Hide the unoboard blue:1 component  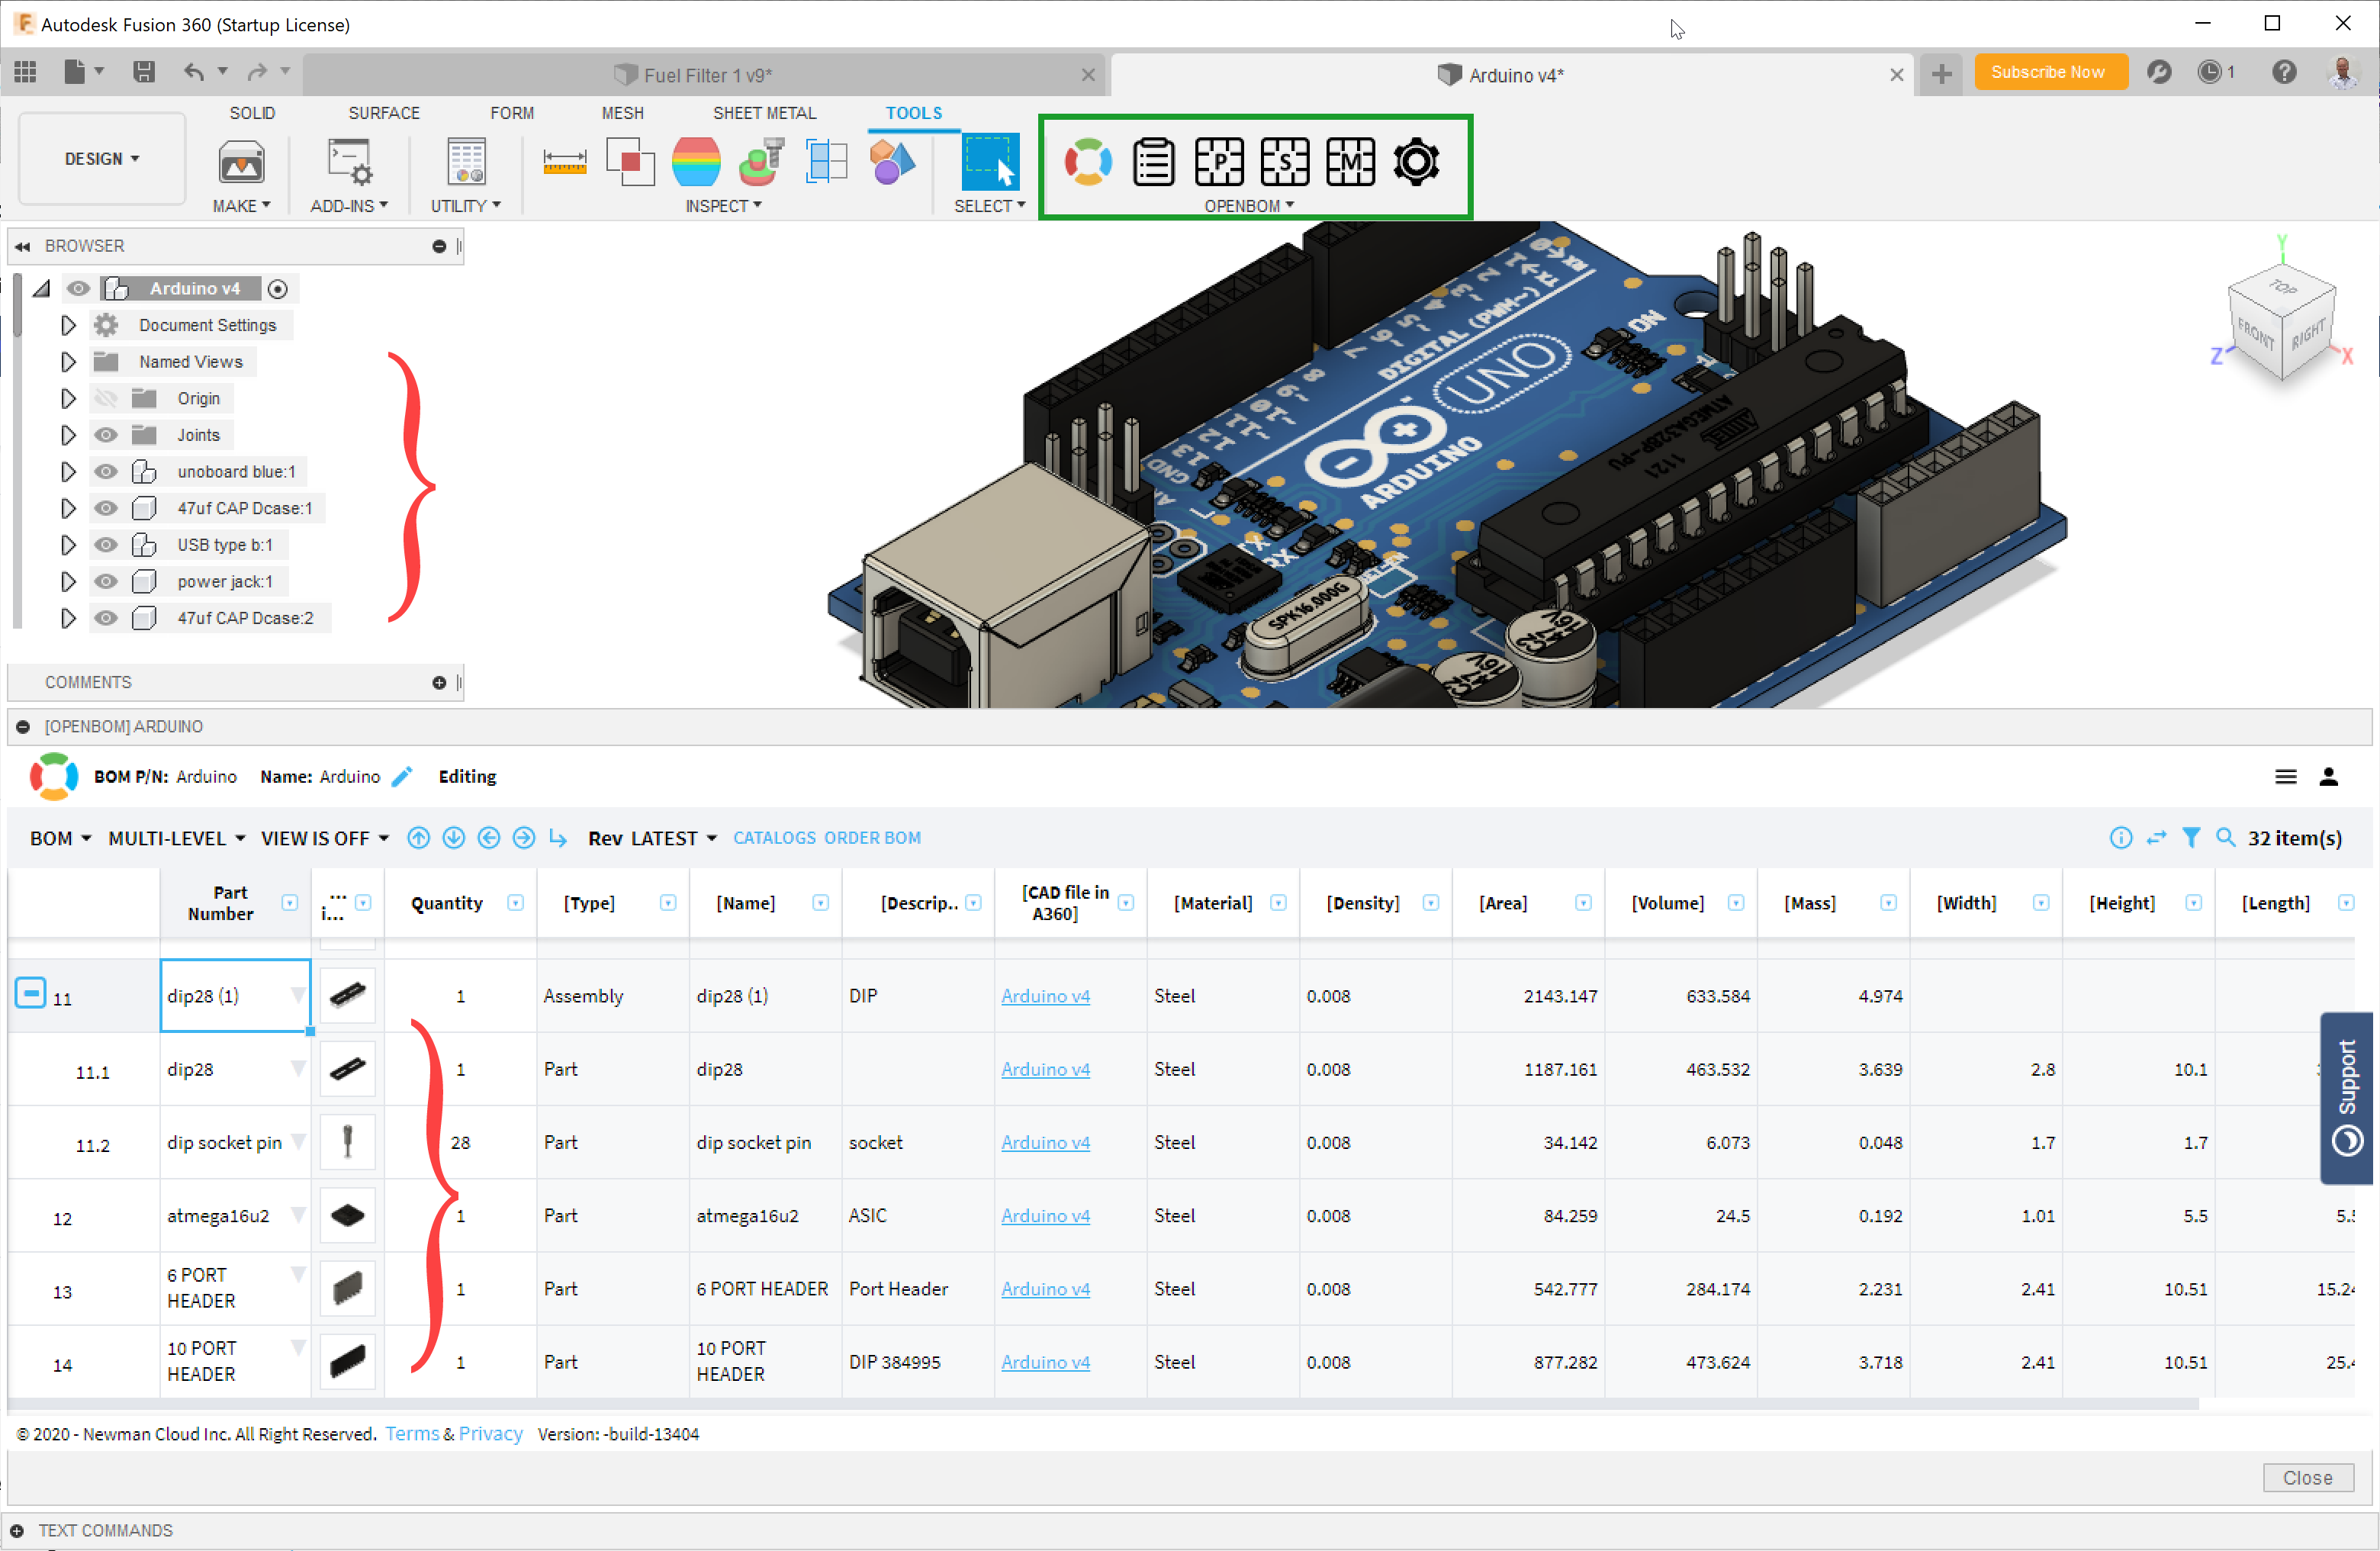tap(105, 471)
